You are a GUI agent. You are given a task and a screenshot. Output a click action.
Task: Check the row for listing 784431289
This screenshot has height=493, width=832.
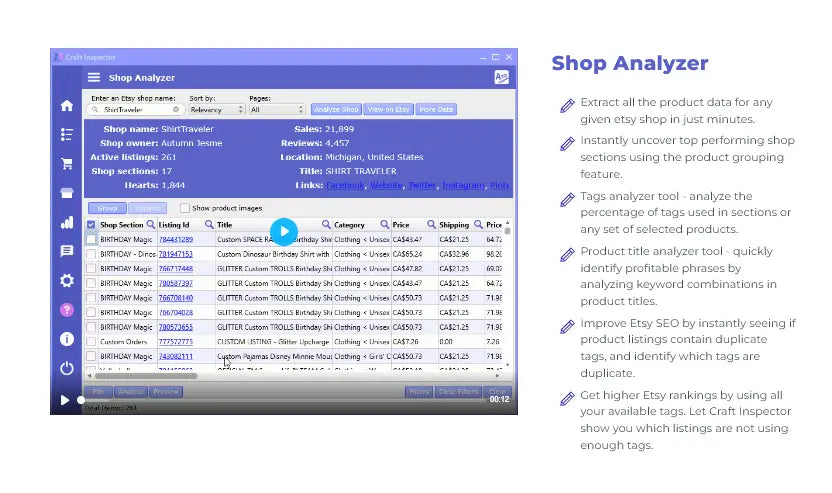tap(91, 239)
